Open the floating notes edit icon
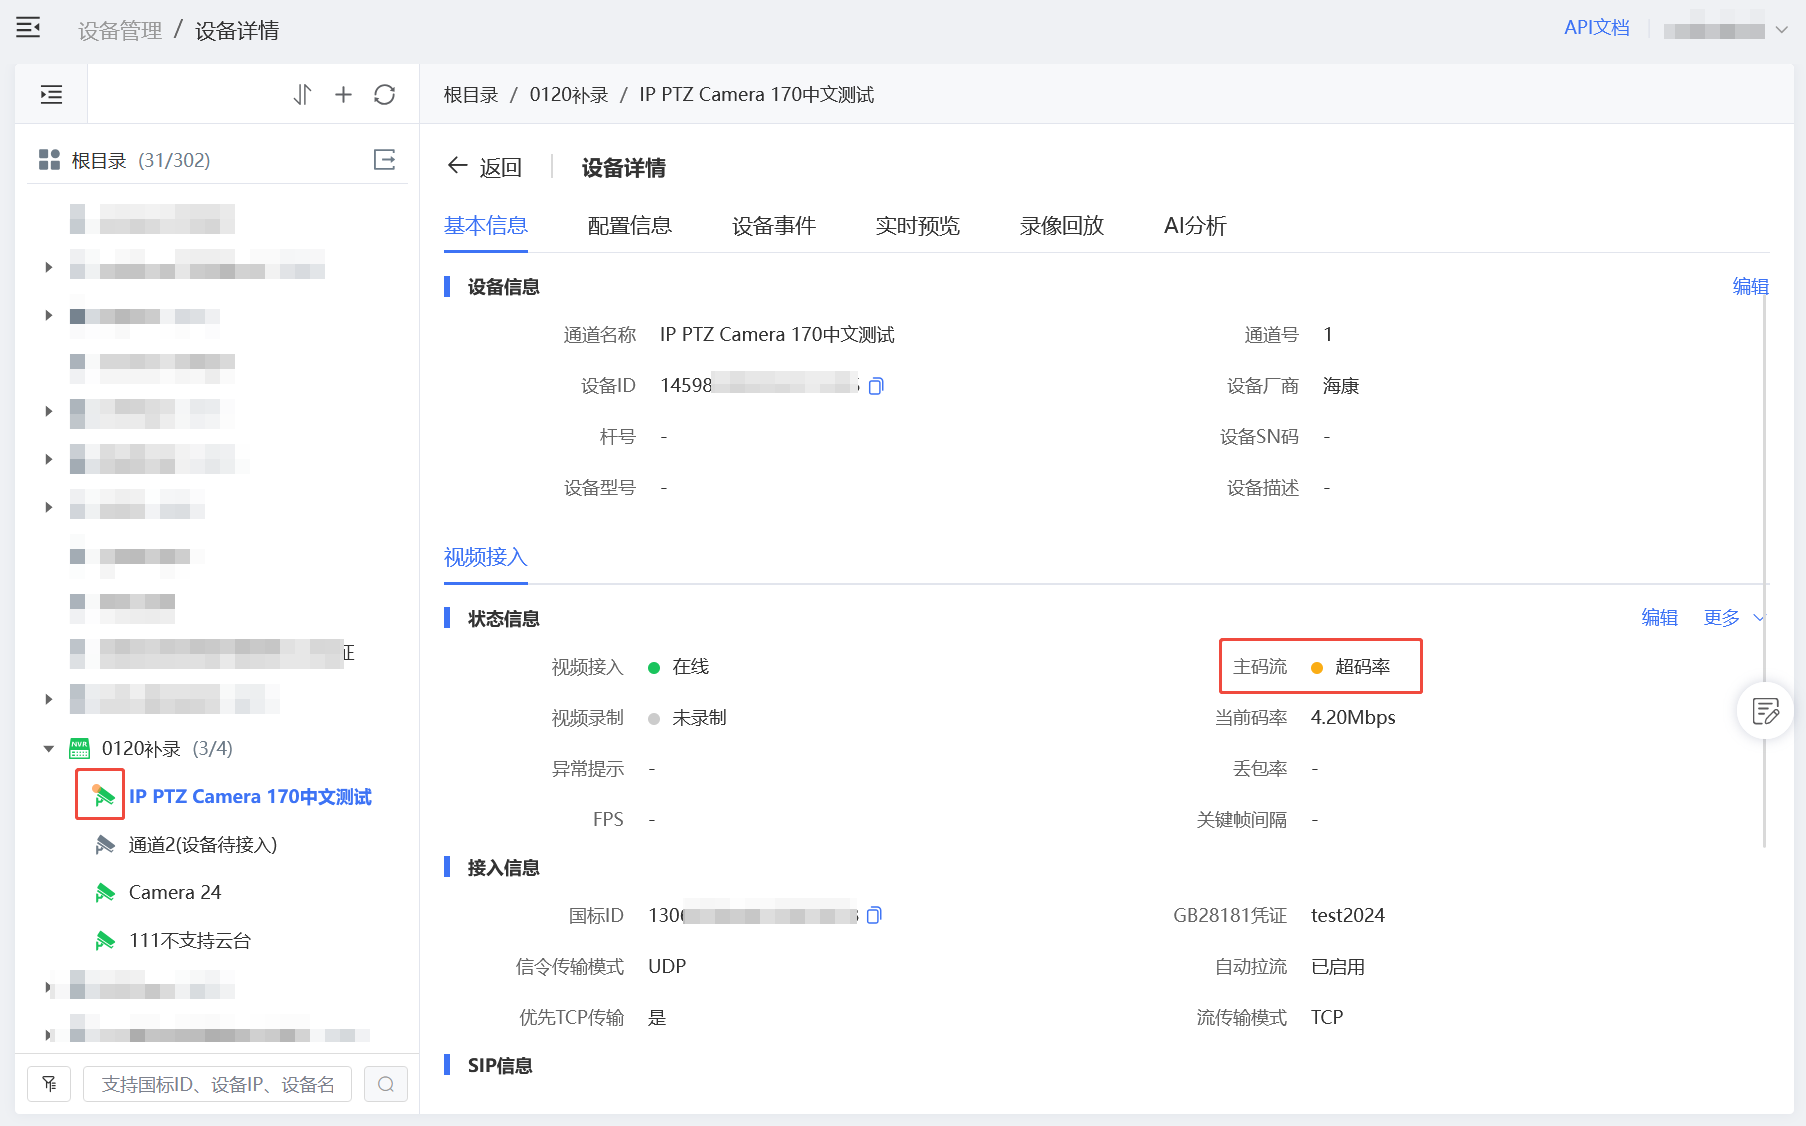Screen dimensions: 1806x1126 (x=1765, y=711)
